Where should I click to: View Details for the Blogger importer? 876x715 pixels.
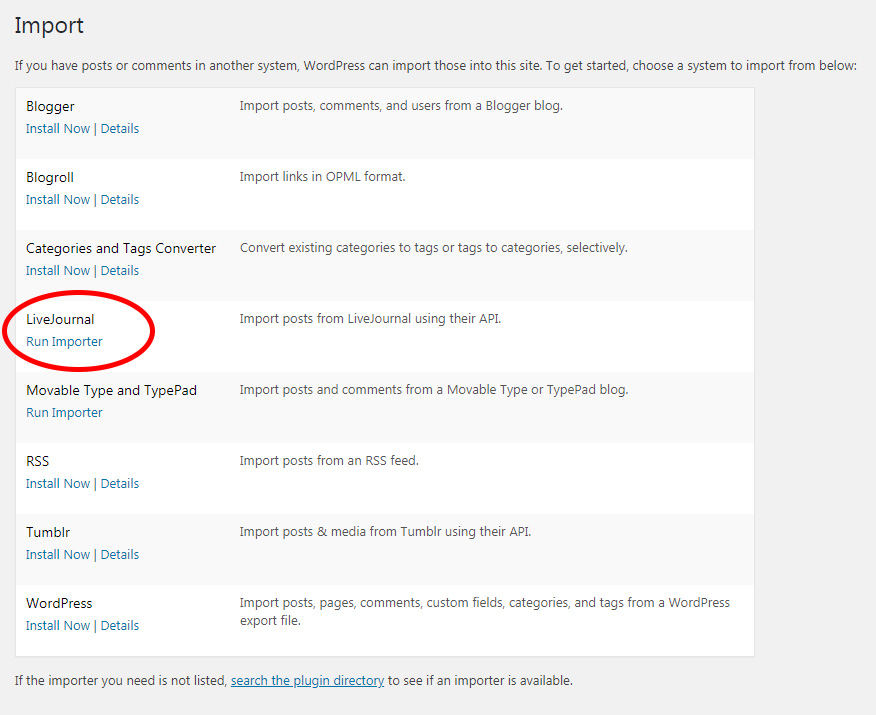(119, 128)
